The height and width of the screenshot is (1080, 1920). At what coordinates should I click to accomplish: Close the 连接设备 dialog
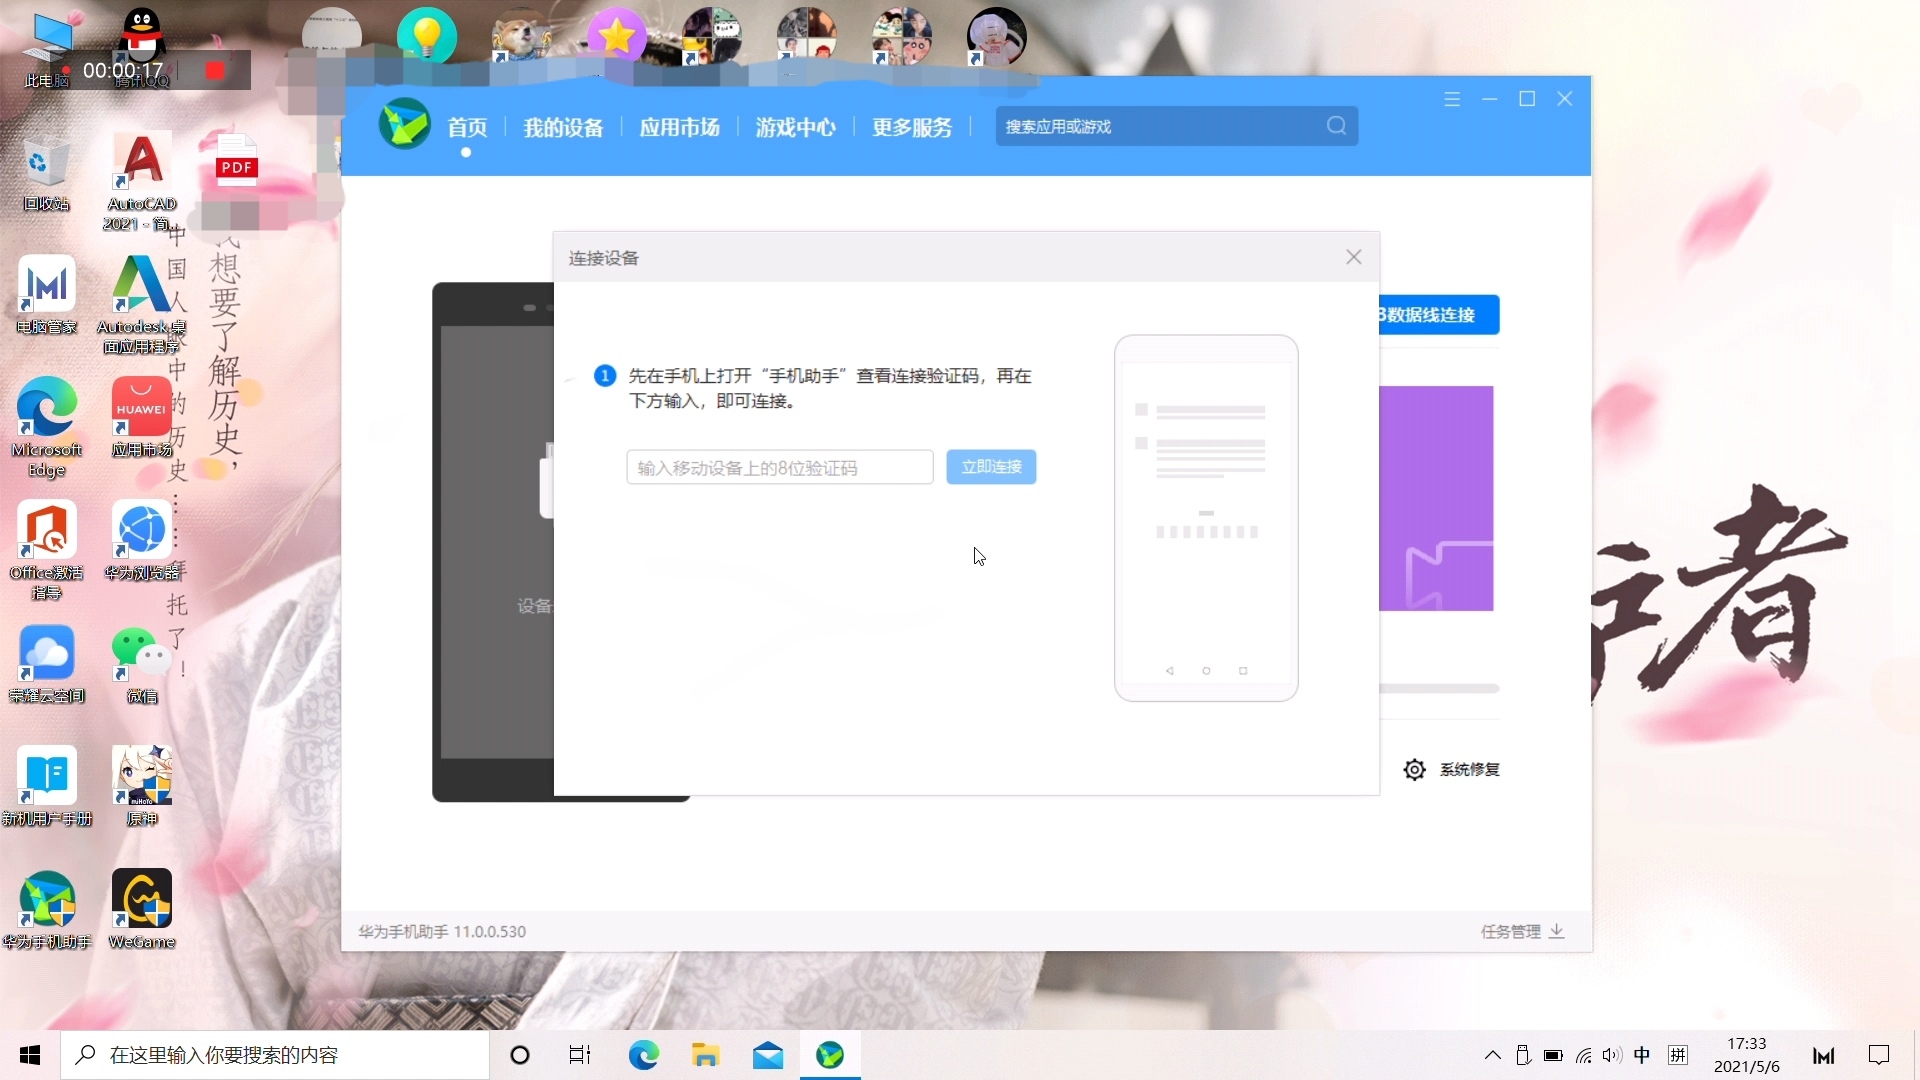[1354, 257]
